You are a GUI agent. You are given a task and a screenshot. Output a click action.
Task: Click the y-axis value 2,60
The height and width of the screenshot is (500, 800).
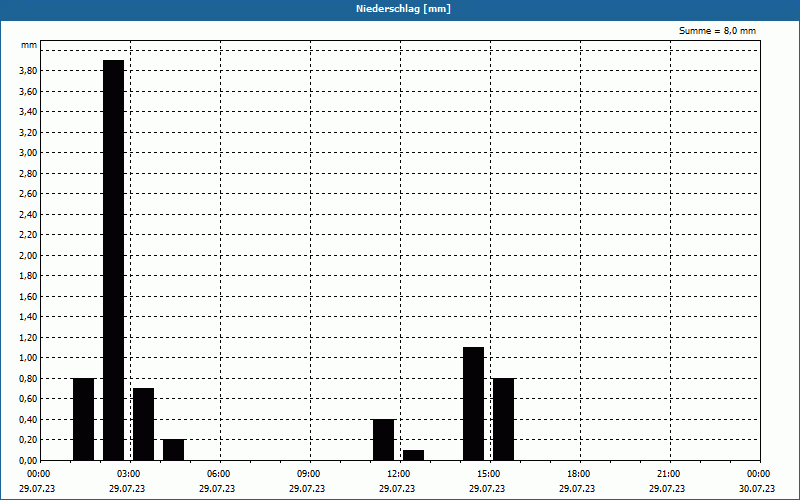28,194
